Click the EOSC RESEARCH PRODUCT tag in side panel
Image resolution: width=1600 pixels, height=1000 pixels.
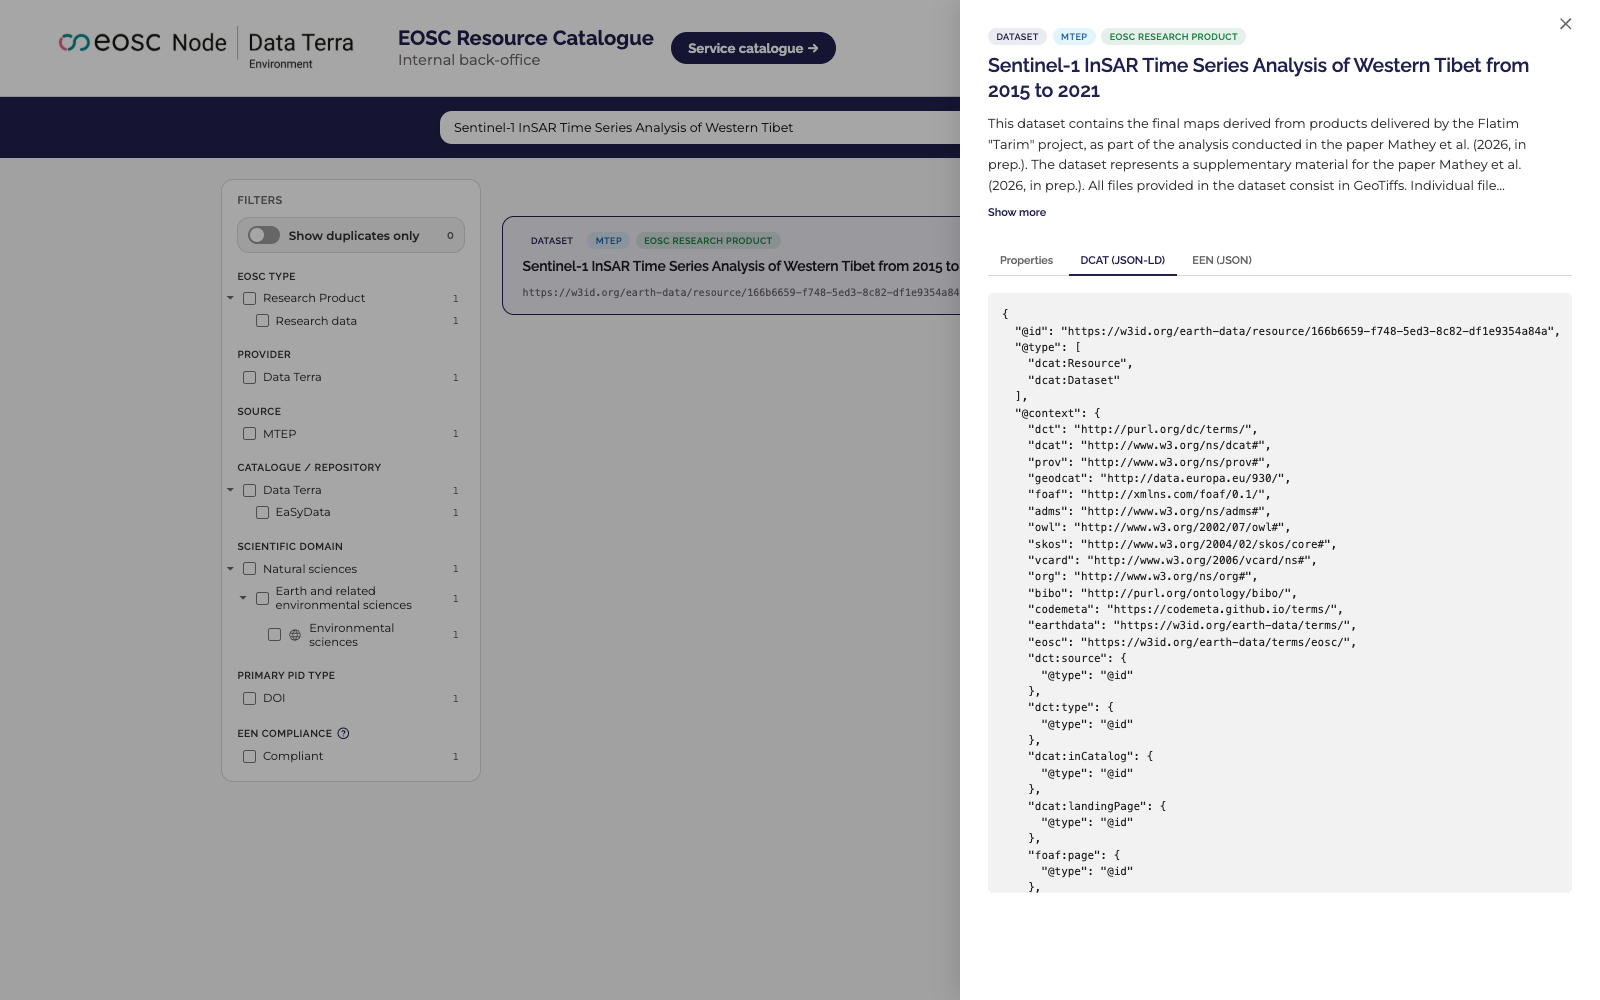click(x=1173, y=37)
